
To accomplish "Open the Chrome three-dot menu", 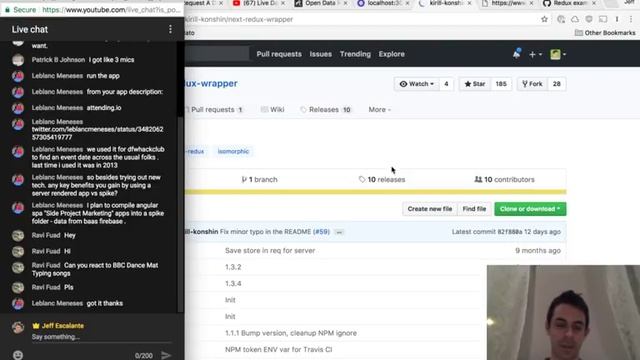I will 631,19.
